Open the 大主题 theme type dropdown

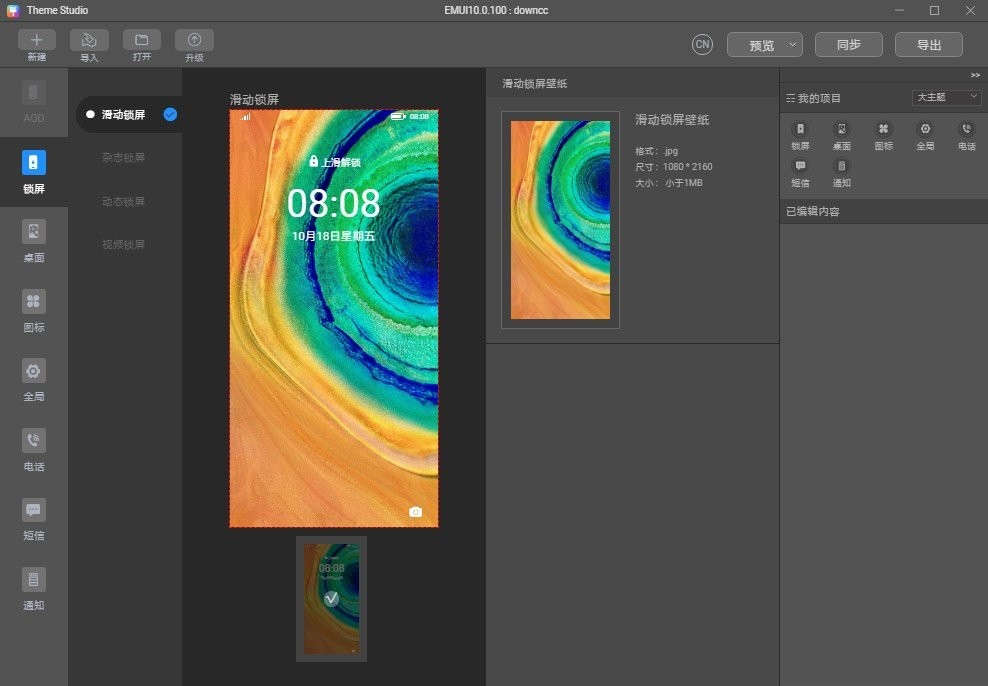[x=947, y=97]
